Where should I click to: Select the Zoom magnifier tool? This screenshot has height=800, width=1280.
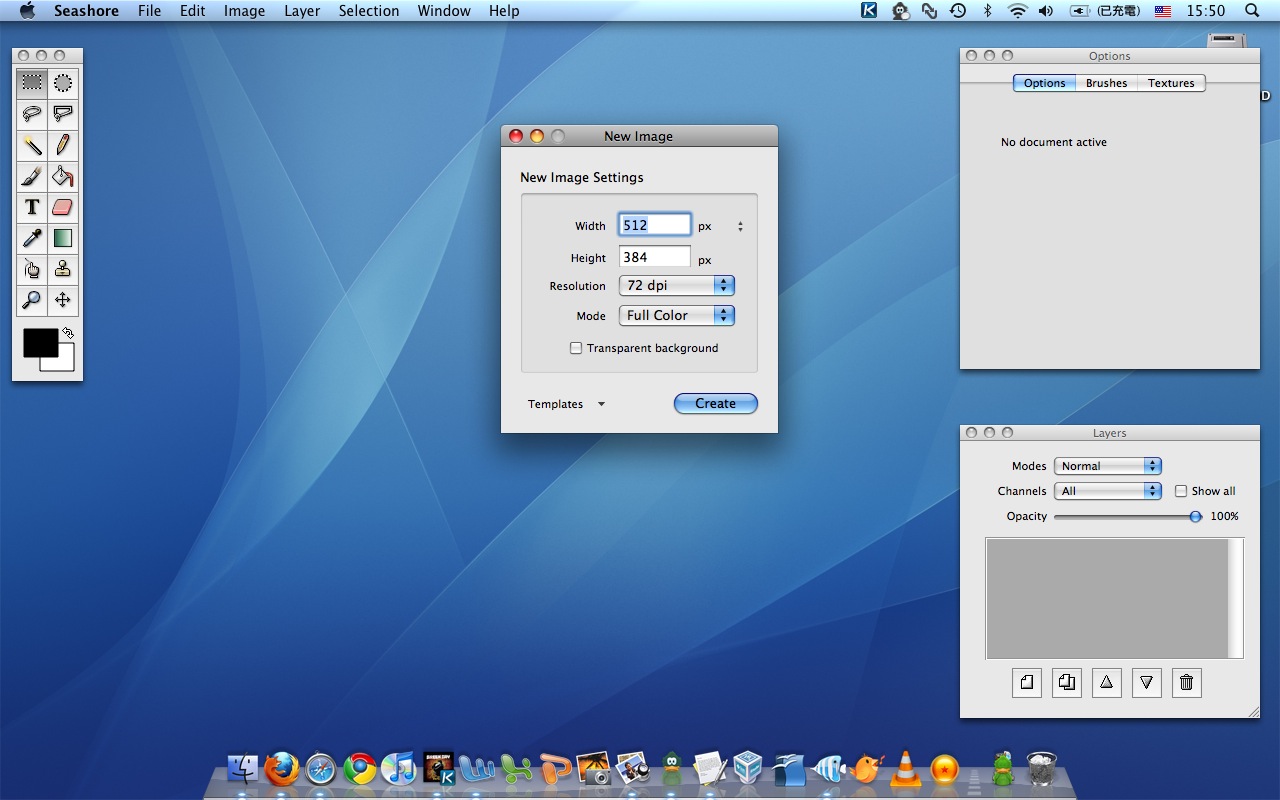pyautogui.click(x=32, y=300)
